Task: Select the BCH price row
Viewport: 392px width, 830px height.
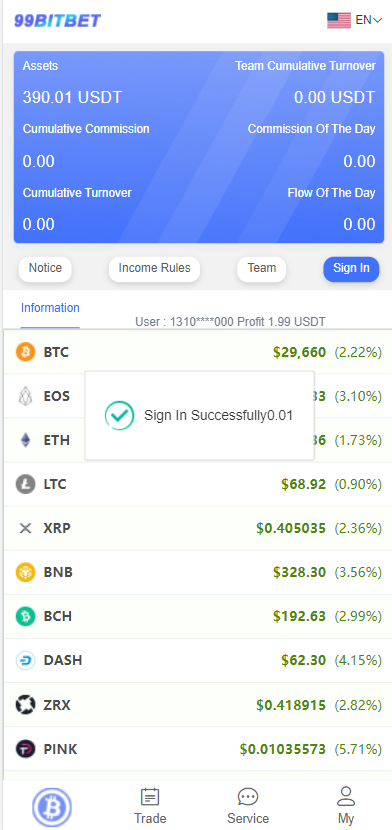Action: [197, 616]
